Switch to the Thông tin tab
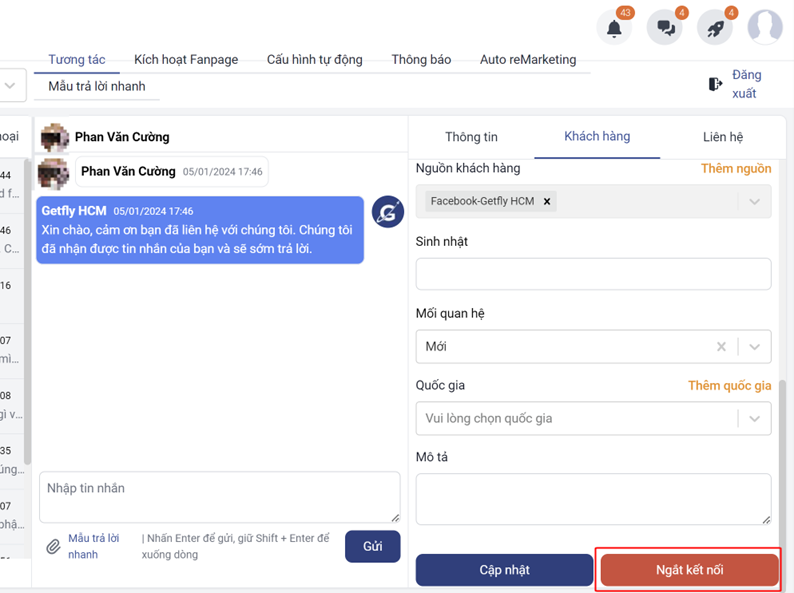 click(x=471, y=137)
